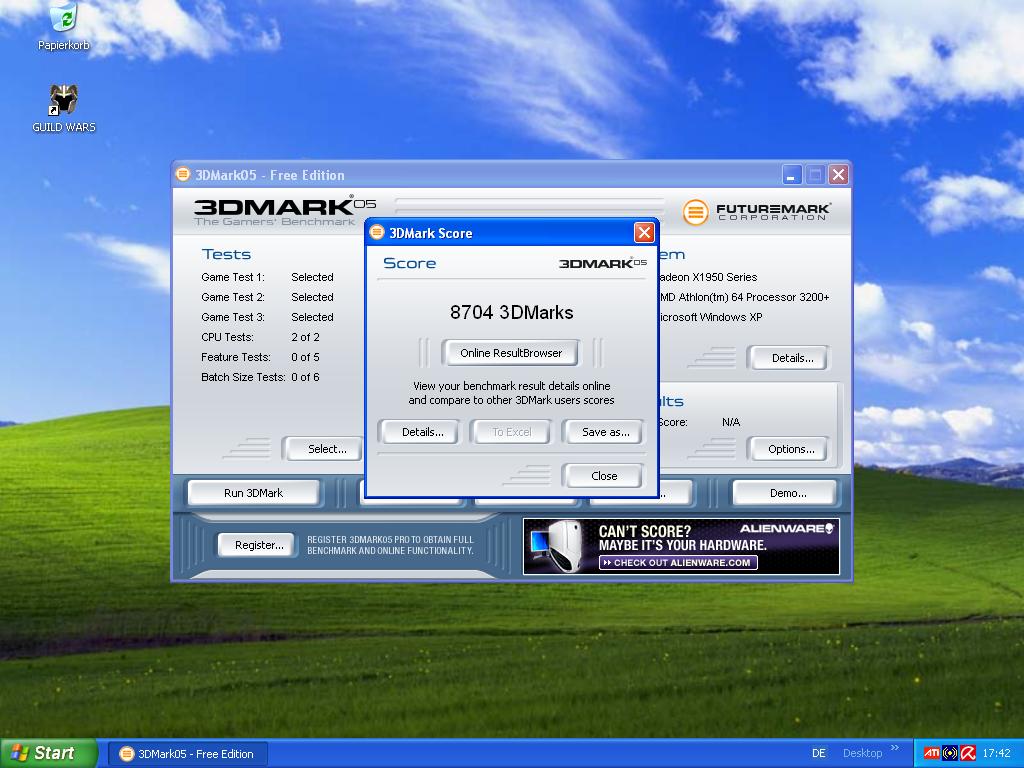Click the 17:42 system clock

tap(997, 753)
